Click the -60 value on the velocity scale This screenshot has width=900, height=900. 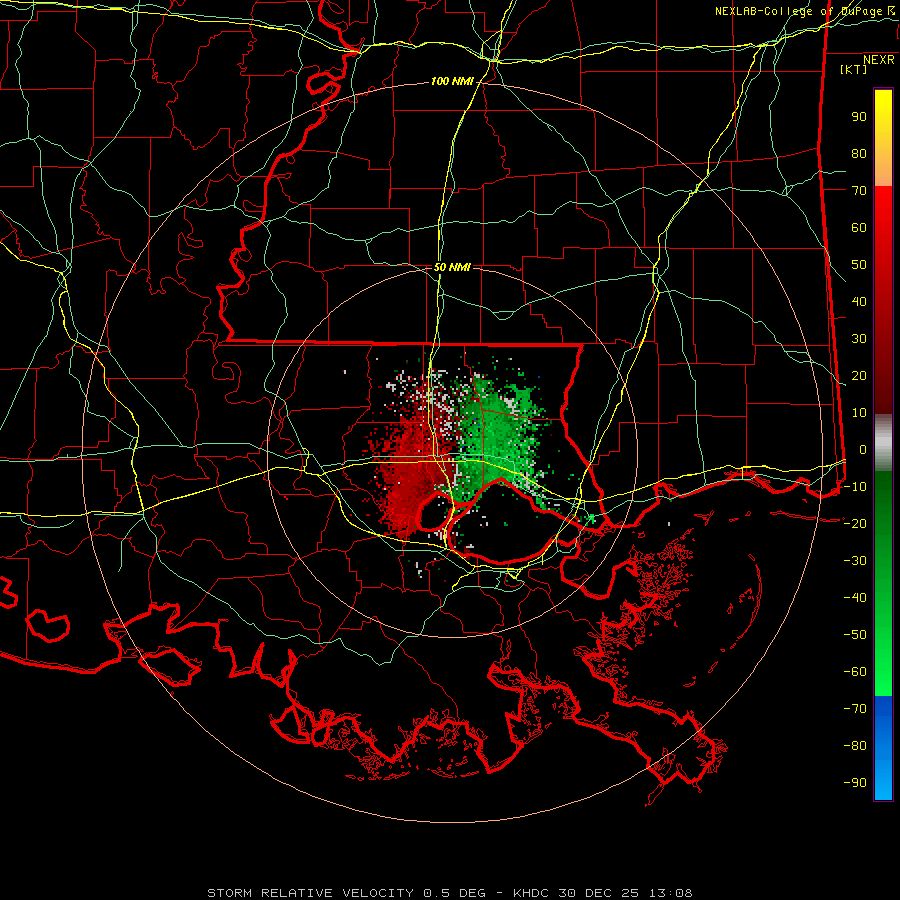click(x=855, y=672)
